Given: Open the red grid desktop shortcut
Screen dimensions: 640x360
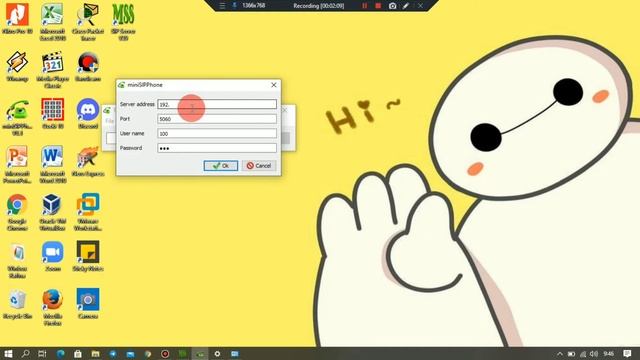Looking at the screenshot, I should [x=53, y=113].
